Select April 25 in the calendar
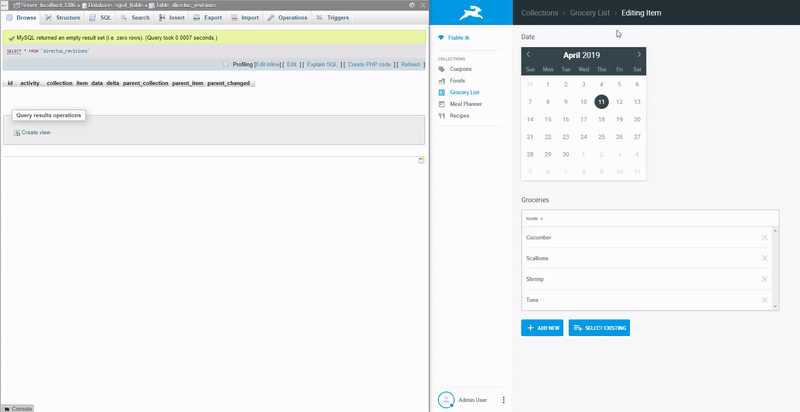The width and height of the screenshot is (800, 412). coord(602,137)
